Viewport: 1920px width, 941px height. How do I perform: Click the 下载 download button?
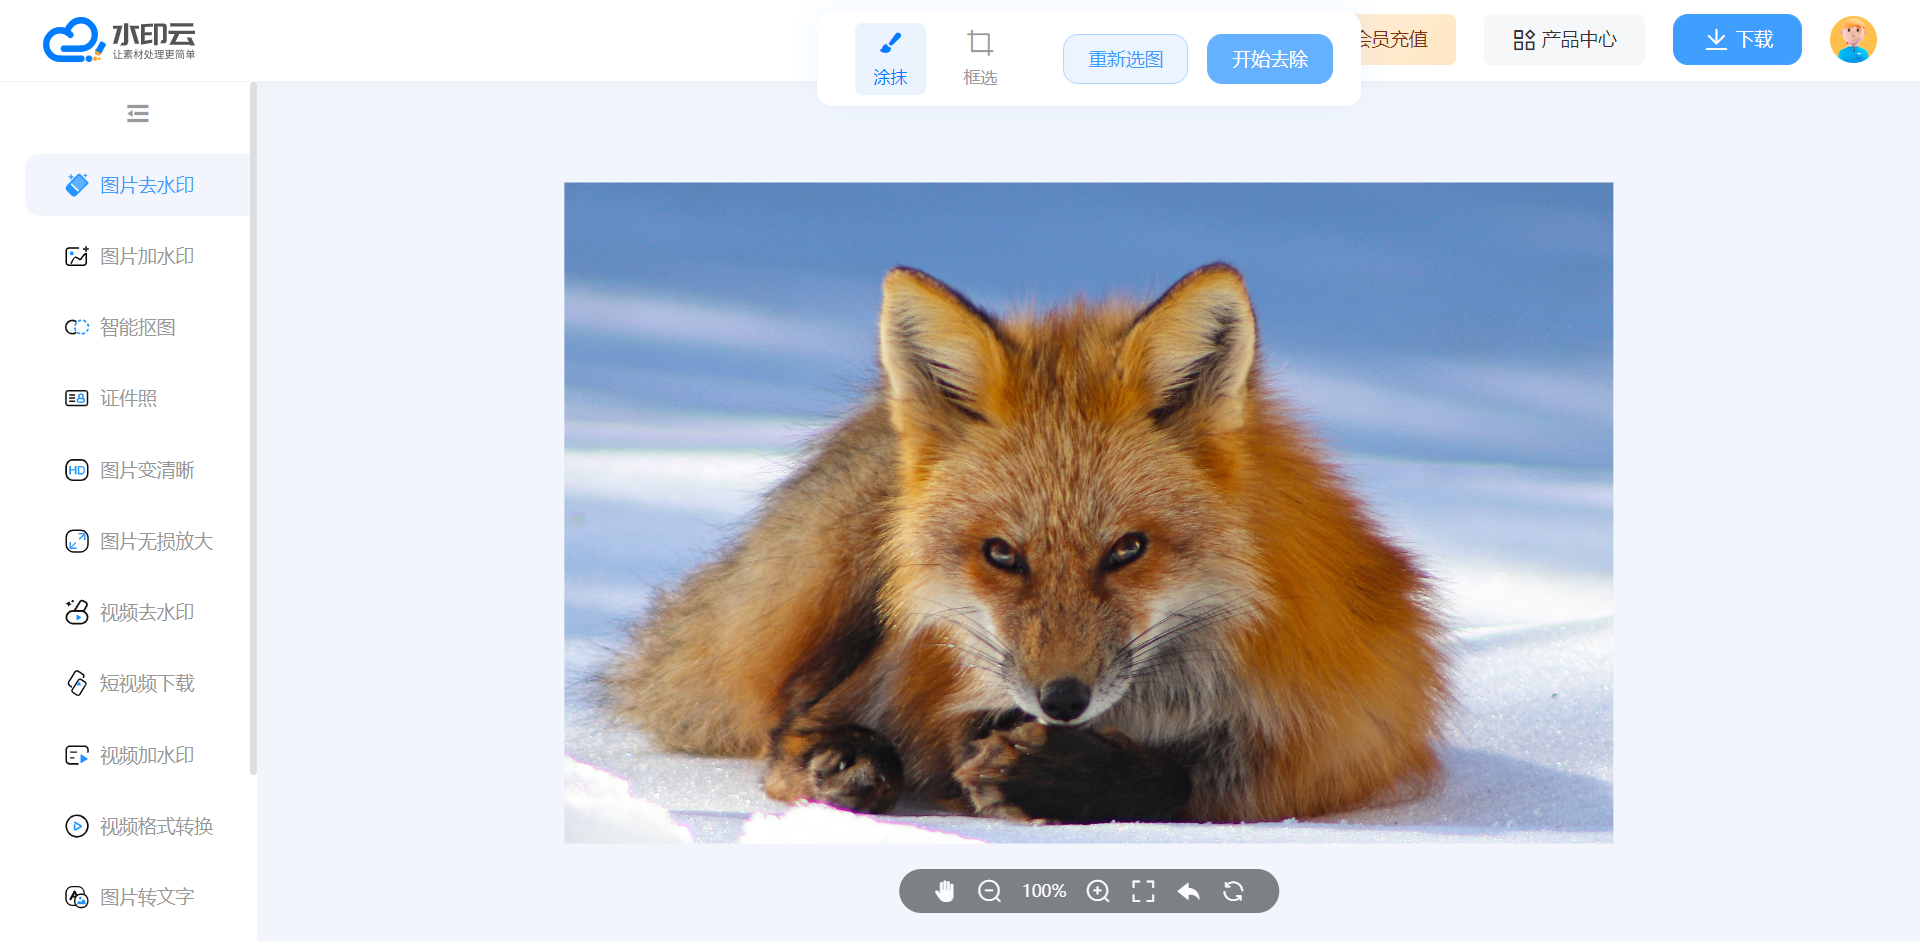(1737, 40)
